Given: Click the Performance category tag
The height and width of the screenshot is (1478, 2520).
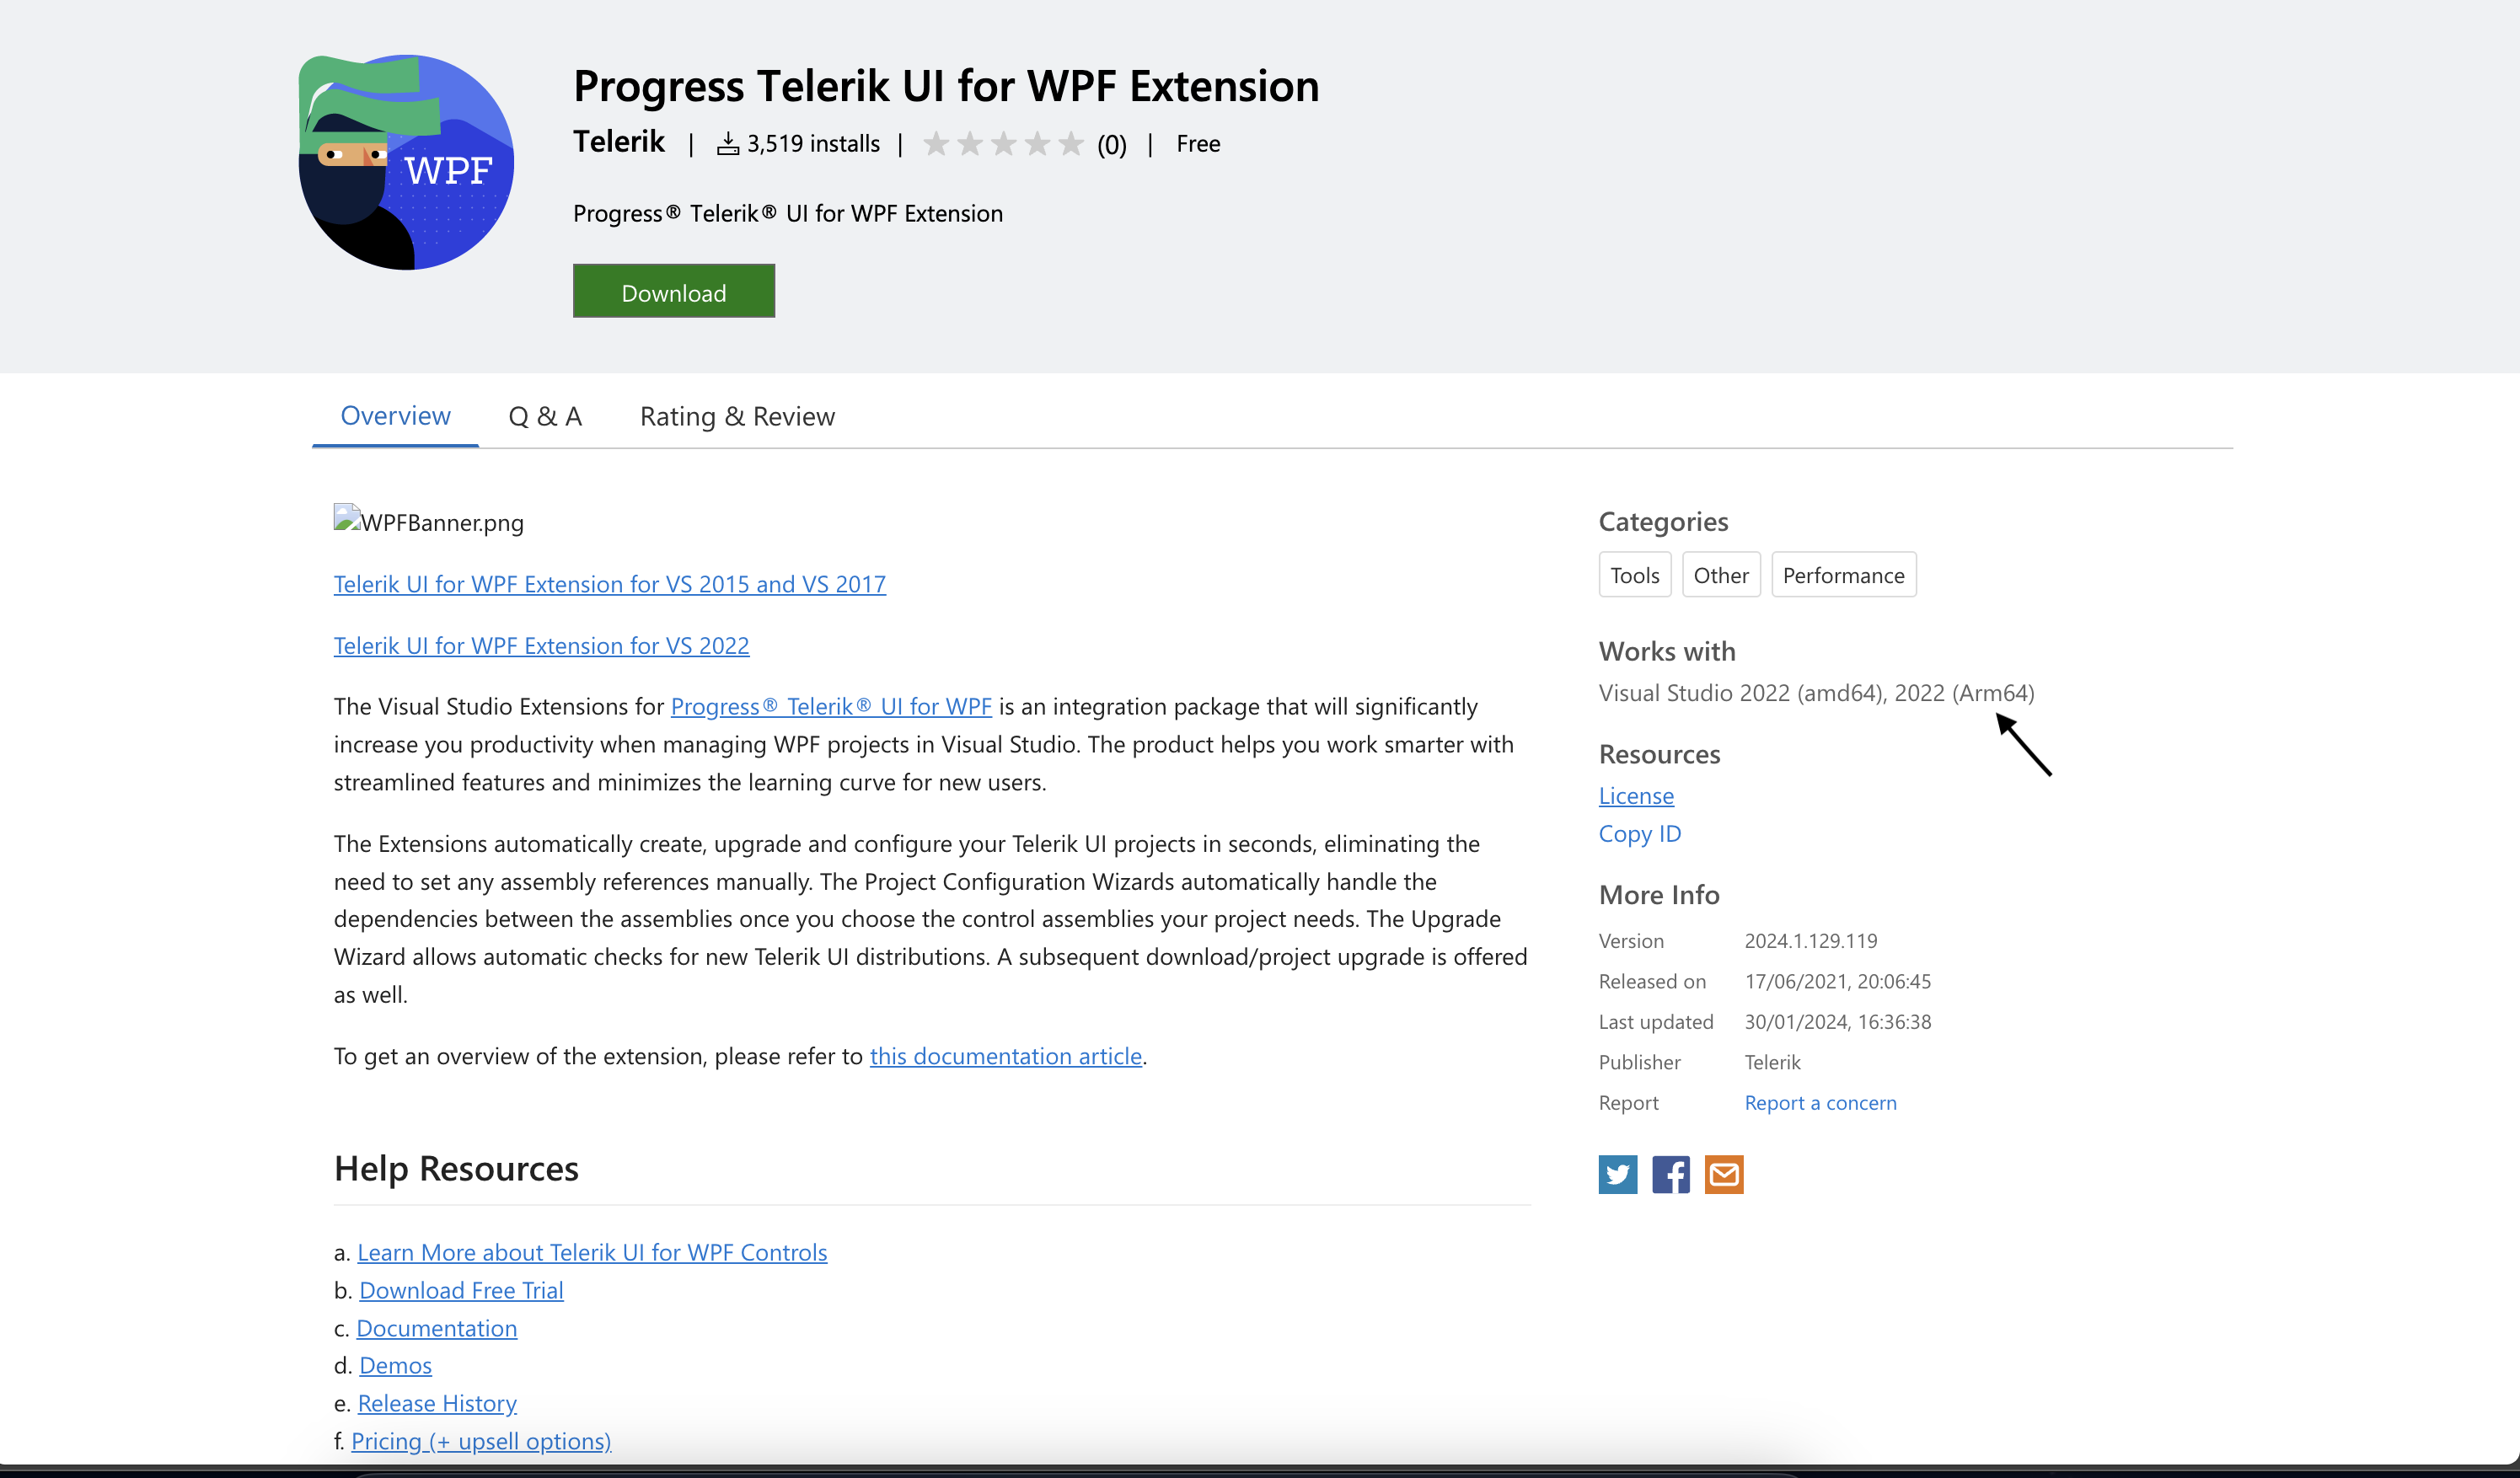Looking at the screenshot, I should click(x=1843, y=575).
